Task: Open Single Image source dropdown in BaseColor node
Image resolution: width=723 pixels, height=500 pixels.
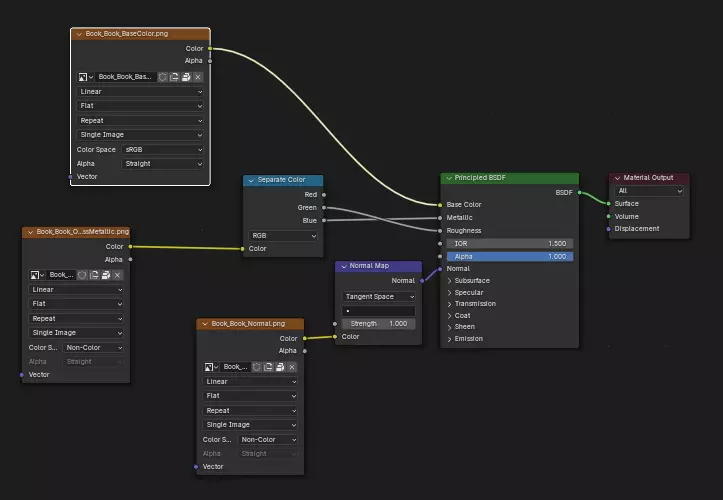Action: coord(140,135)
